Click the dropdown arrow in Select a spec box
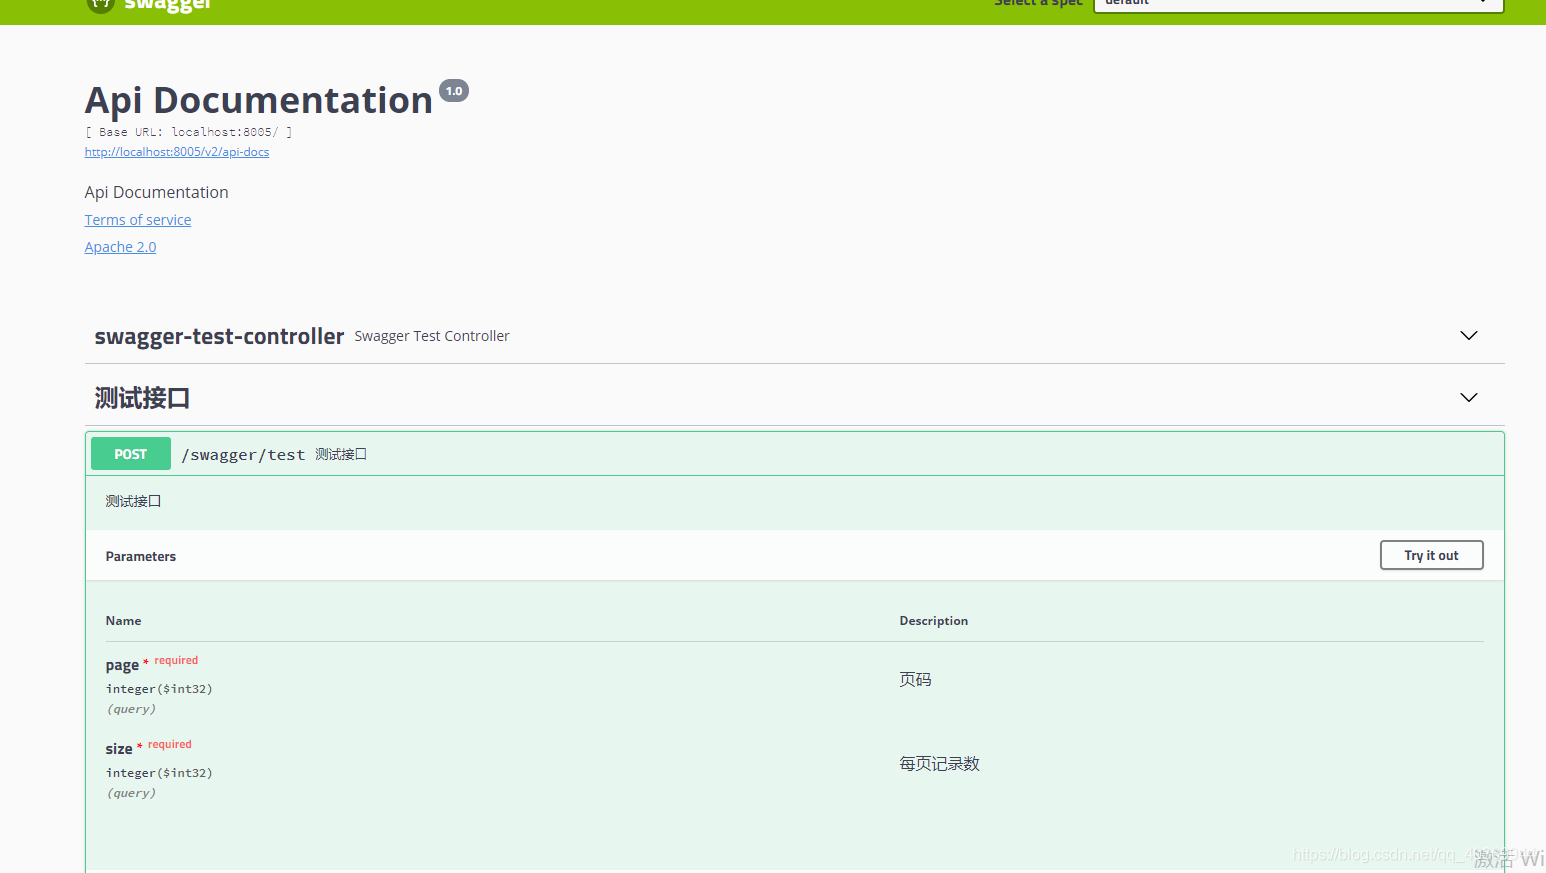Screen dimensions: 1546x873 (x=1483, y=3)
